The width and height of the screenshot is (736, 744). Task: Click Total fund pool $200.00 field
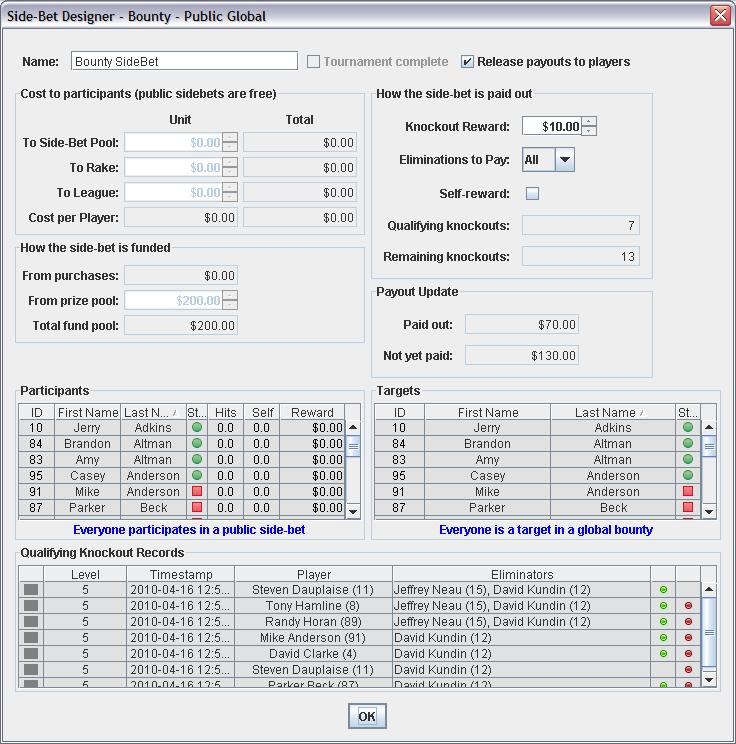point(181,326)
